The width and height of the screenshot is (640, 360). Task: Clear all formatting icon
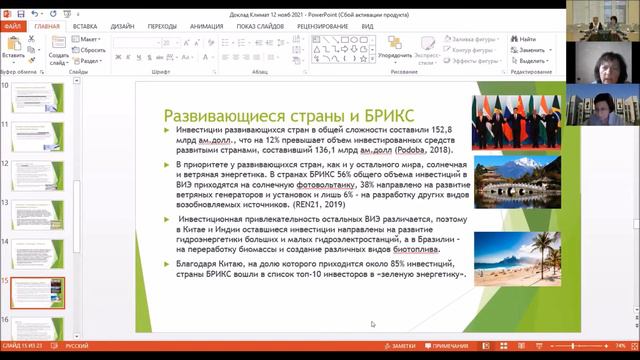[x=211, y=43]
